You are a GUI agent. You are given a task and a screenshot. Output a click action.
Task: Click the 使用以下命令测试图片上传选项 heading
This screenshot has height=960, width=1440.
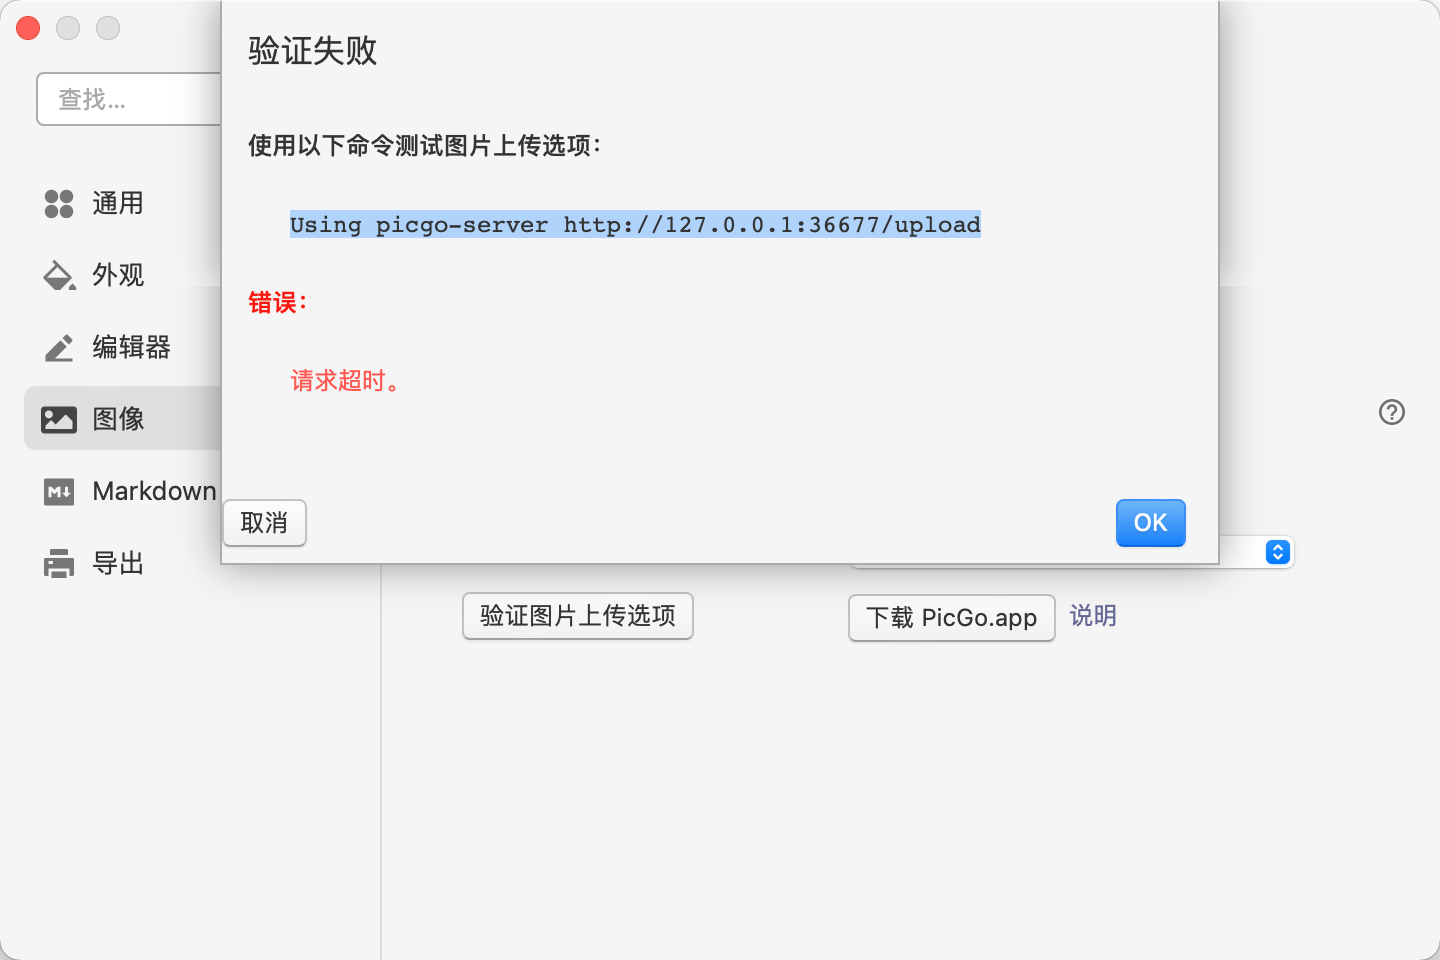425,146
